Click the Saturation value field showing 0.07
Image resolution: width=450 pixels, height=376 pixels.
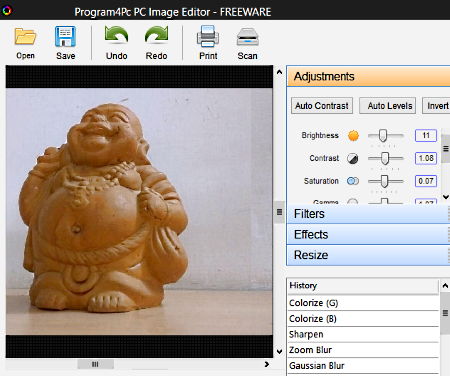pyautogui.click(x=426, y=181)
